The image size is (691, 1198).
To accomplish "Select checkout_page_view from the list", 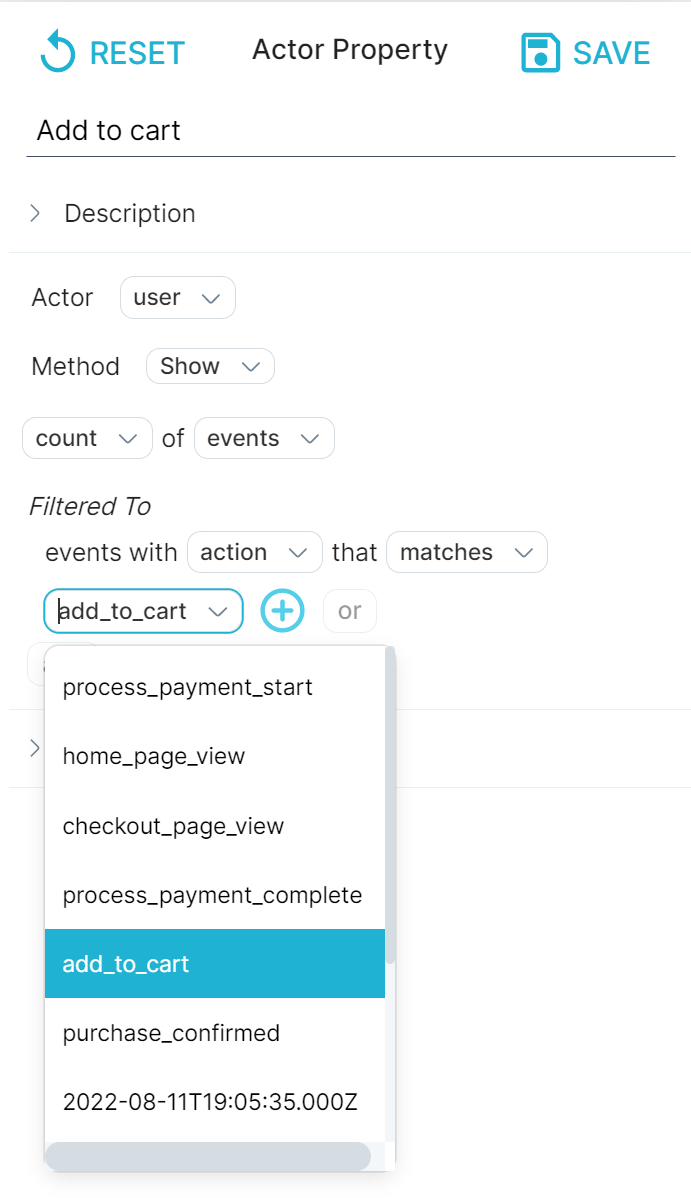I will point(215,825).
